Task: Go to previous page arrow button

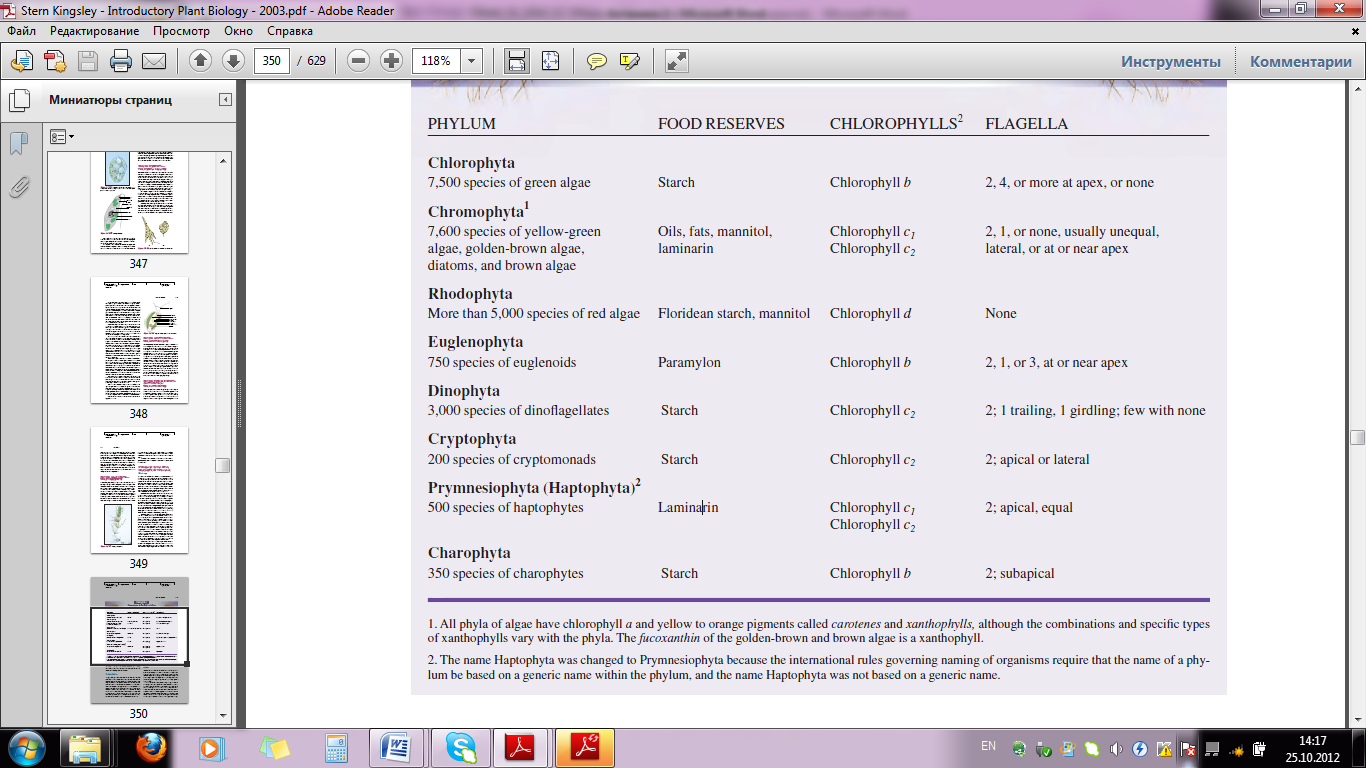Action: click(200, 61)
